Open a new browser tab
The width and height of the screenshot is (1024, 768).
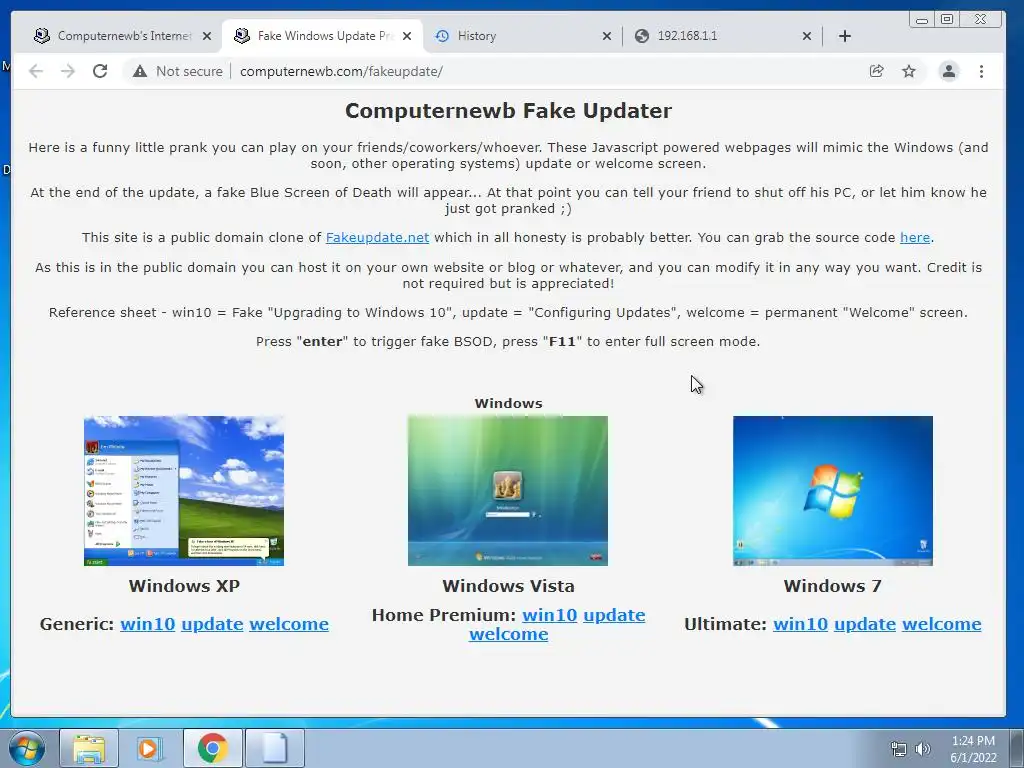coord(844,36)
